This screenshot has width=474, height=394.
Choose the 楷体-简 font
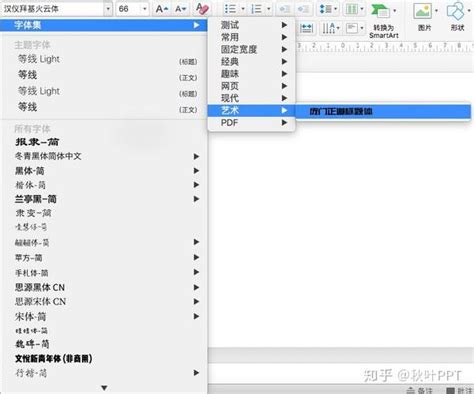click(x=104, y=185)
